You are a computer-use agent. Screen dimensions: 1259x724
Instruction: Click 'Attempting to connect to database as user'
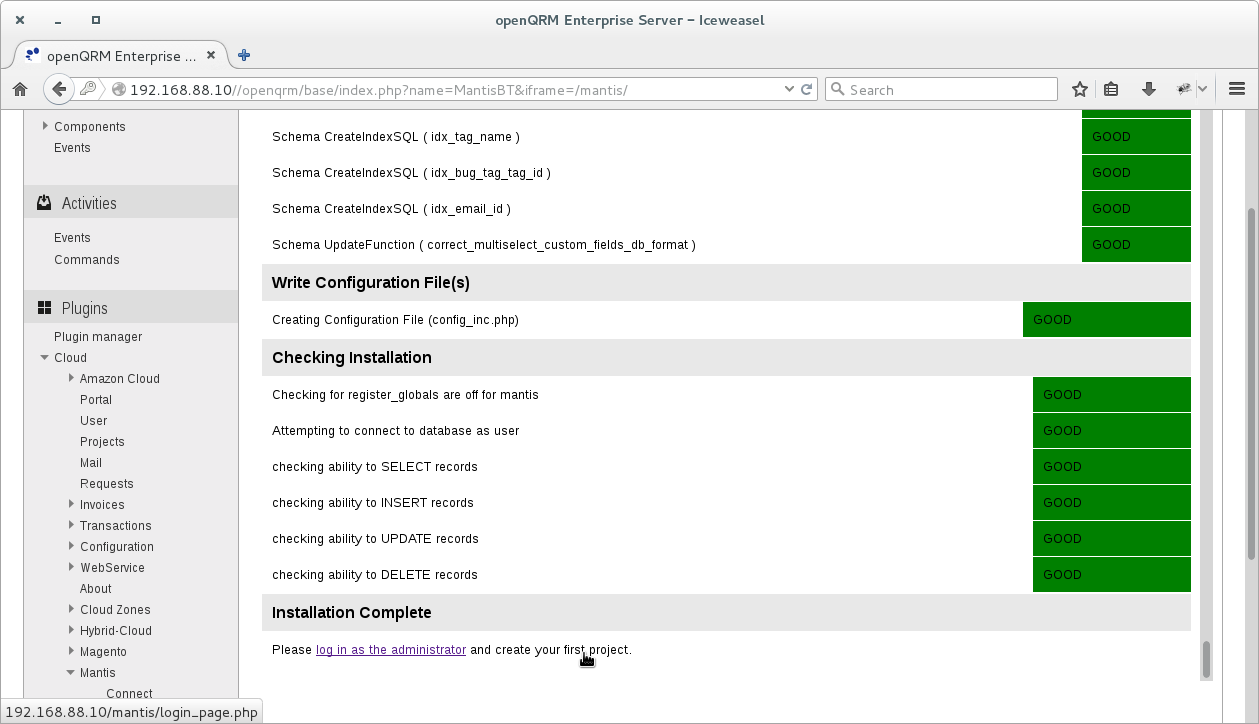coord(396,431)
